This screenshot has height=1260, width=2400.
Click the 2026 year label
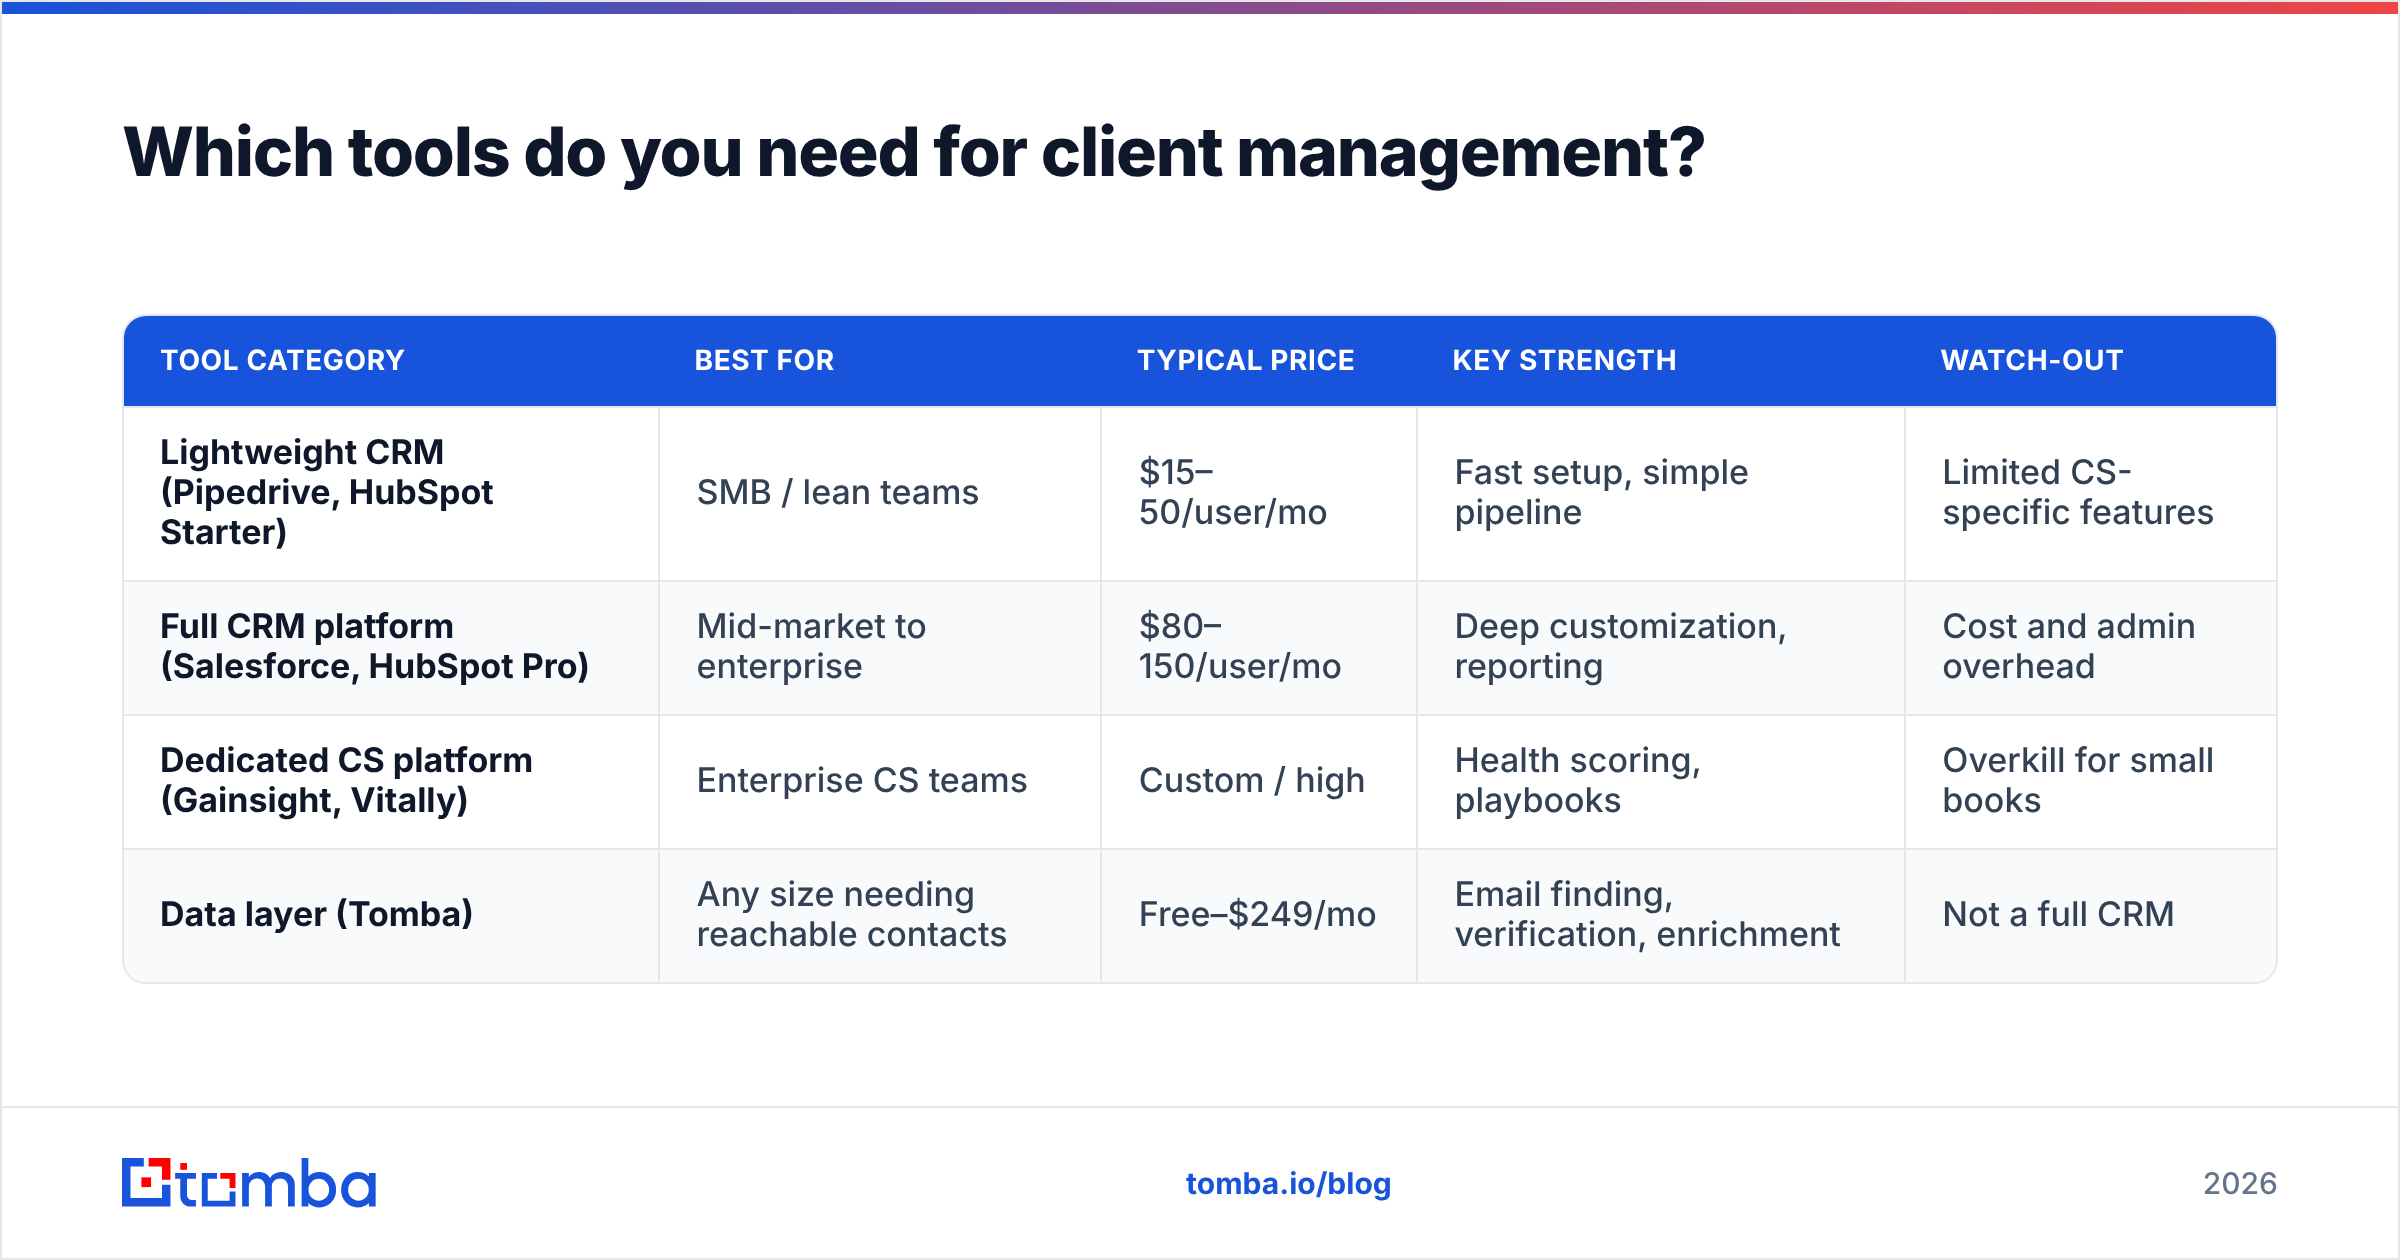click(x=2240, y=1184)
